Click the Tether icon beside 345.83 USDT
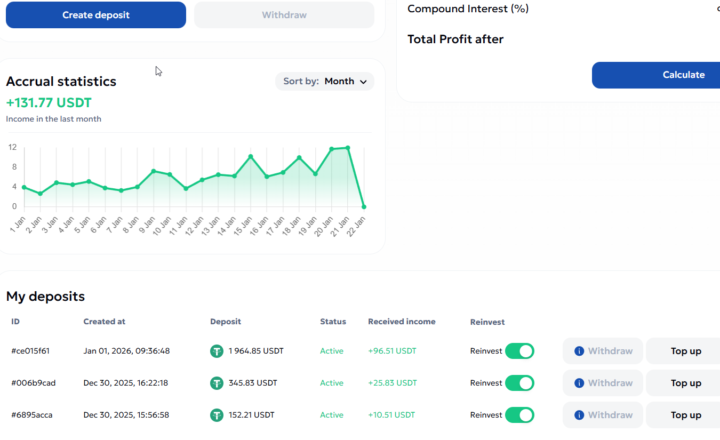720x440 pixels. pyautogui.click(x=217, y=383)
